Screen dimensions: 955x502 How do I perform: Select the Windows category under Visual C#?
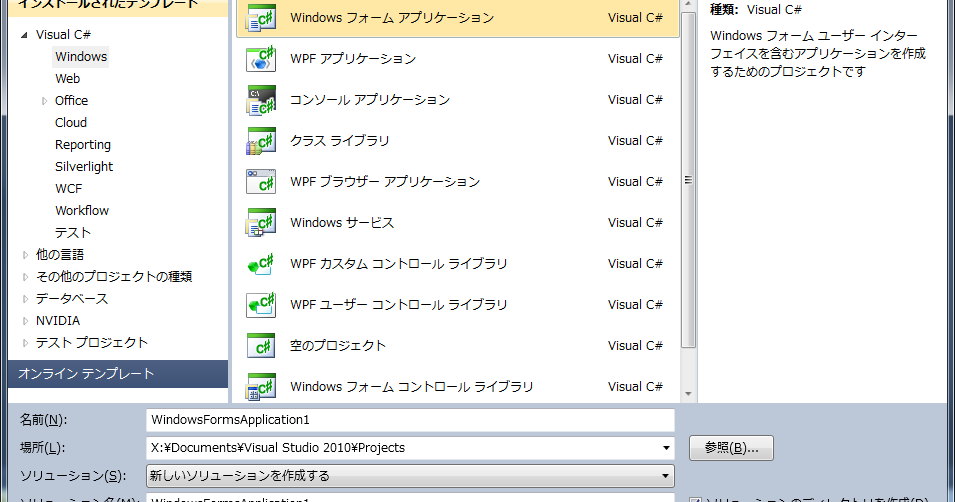(x=81, y=57)
